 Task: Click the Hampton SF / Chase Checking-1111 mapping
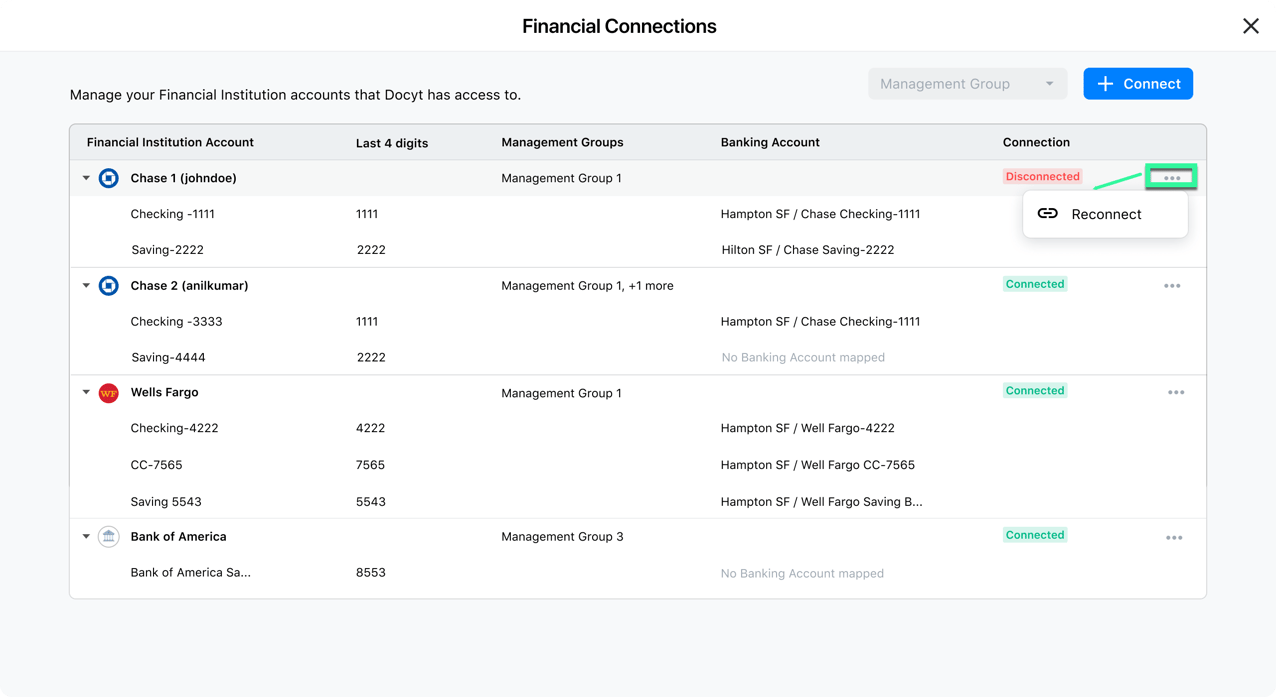coord(820,213)
